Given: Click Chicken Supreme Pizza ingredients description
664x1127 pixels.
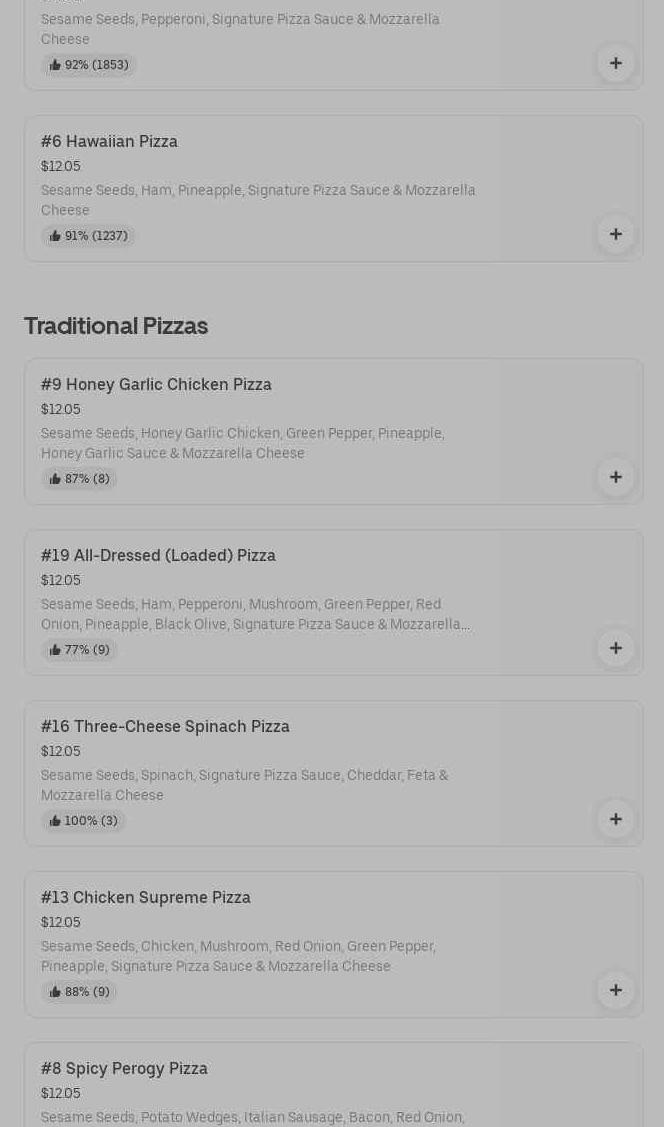Looking at the screenshot, I should pos(238,956).
